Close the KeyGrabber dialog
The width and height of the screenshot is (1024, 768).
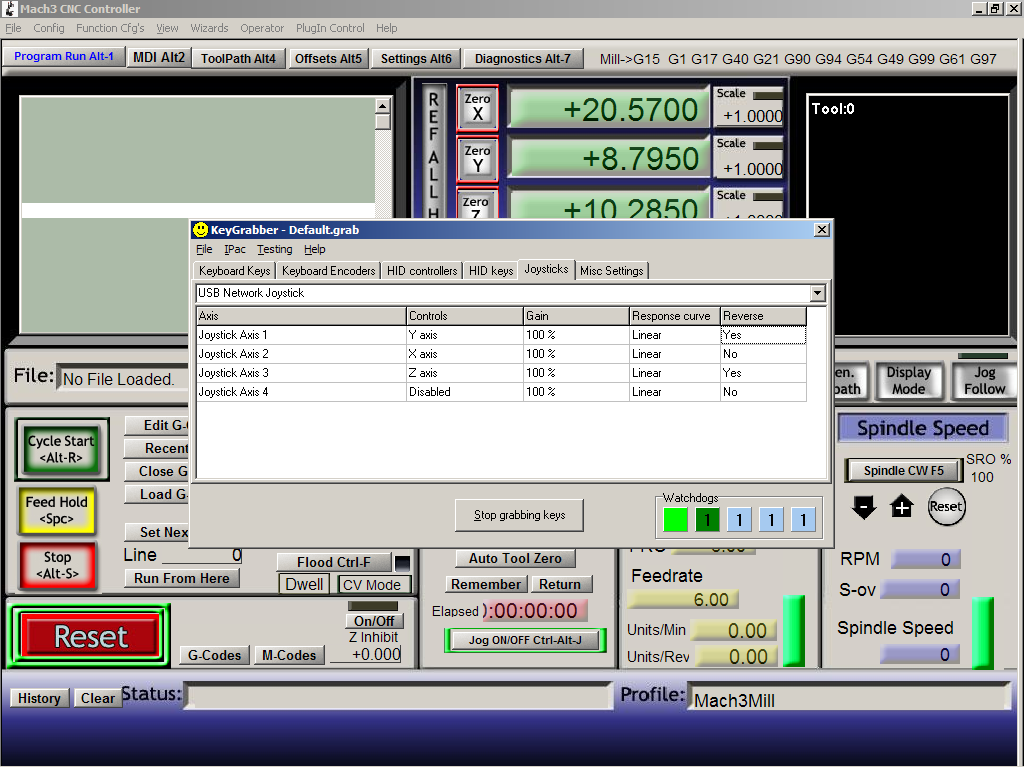(x=822, y=230)
